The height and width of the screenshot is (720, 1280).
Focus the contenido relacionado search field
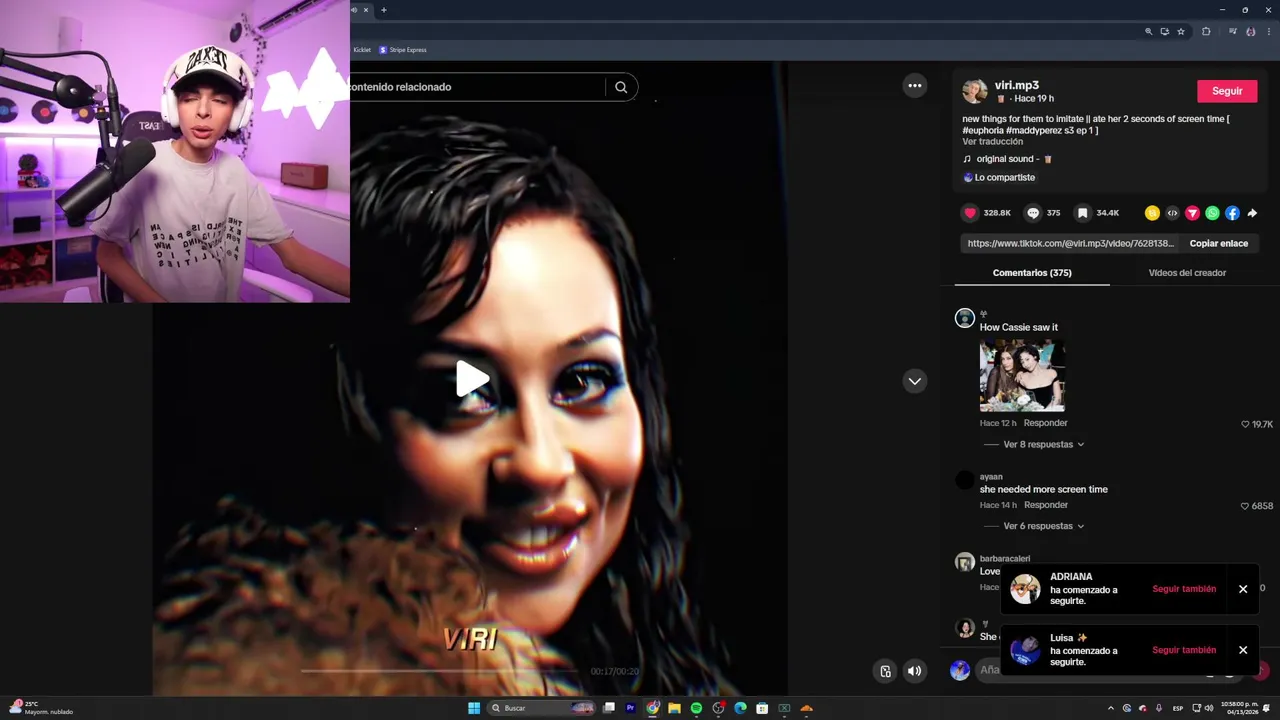[475, 87]
